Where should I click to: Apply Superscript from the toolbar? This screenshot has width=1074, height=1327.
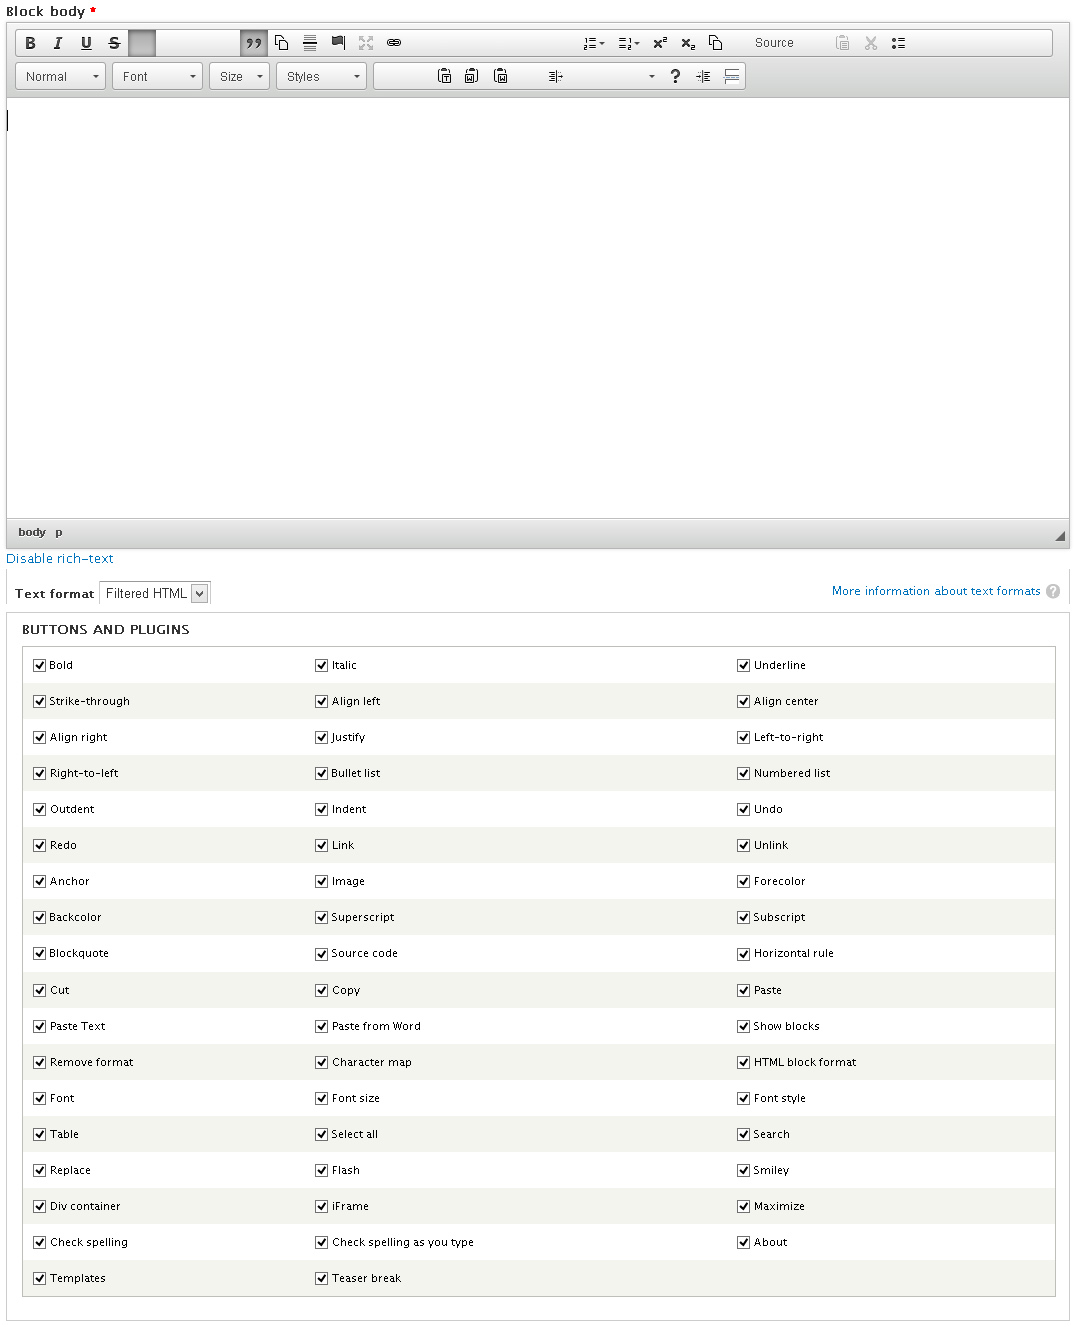tap(660, 43)
